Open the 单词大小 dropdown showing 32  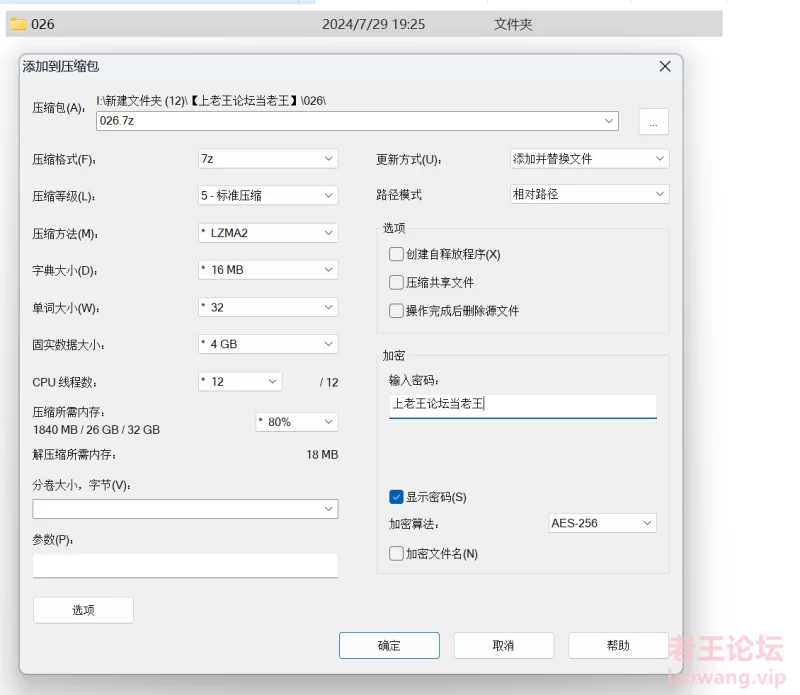268,307
